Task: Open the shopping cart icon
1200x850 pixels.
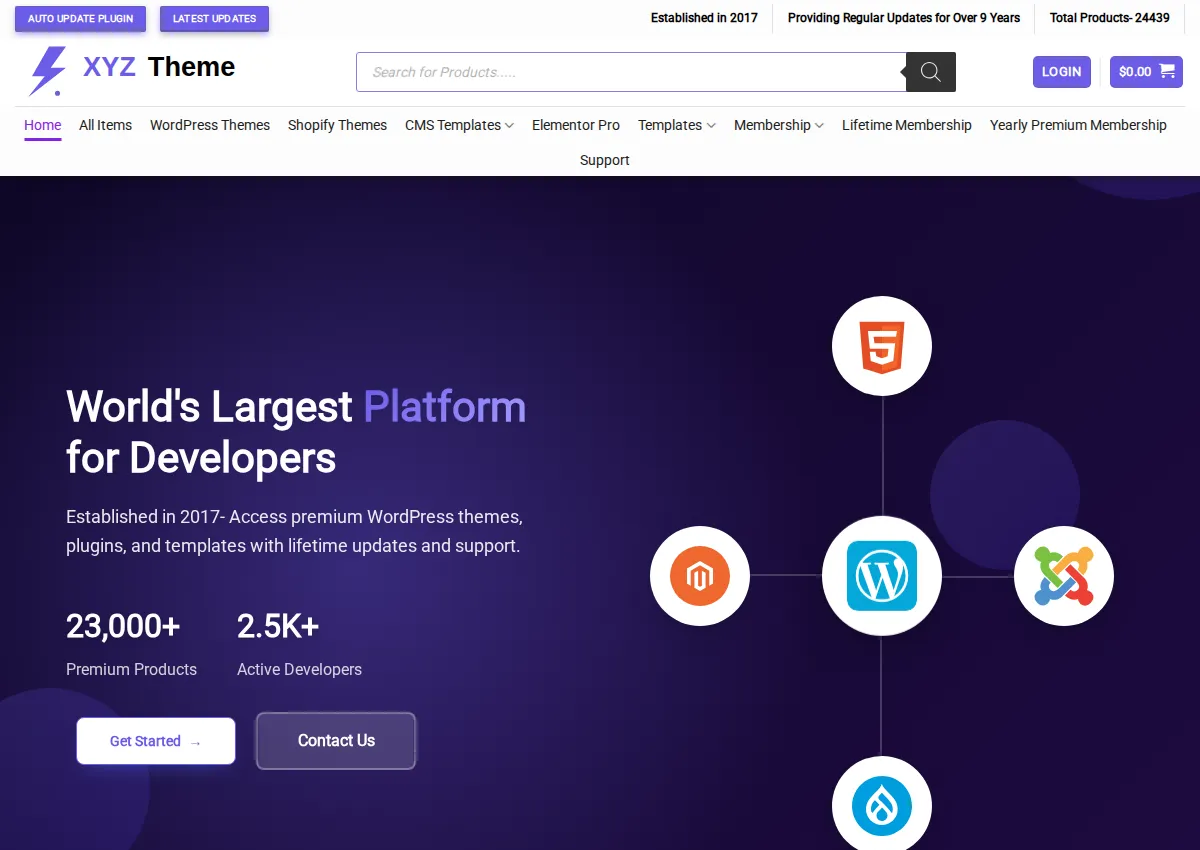Action: pyautogui.click(x=1167, y=71)
